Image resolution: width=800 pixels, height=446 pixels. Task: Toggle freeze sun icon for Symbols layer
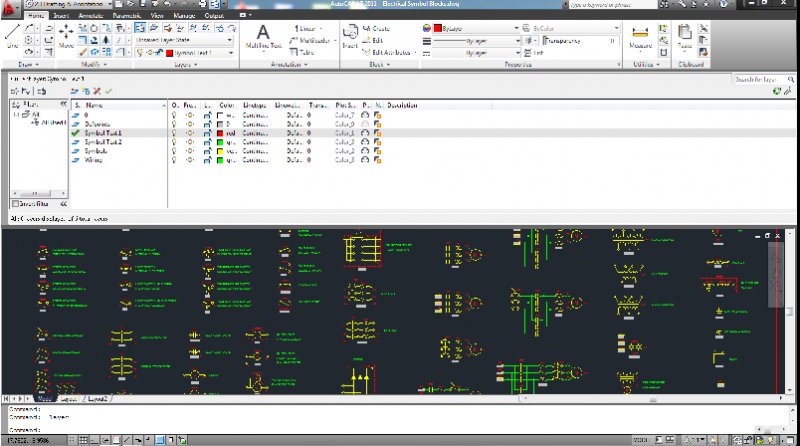(x=190, y=150)
